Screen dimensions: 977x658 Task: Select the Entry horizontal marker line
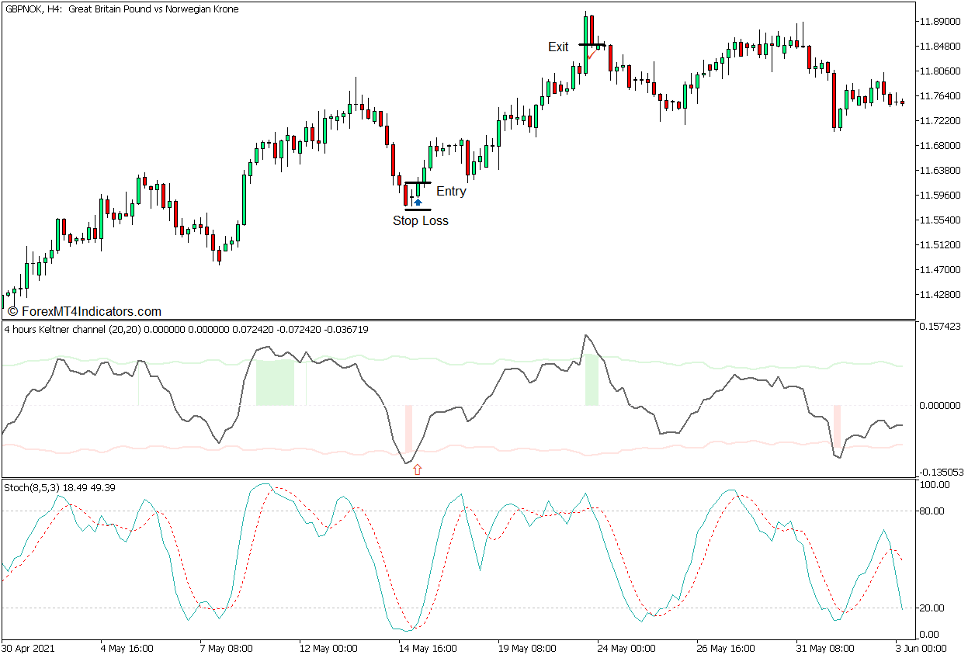click(417, 183)
